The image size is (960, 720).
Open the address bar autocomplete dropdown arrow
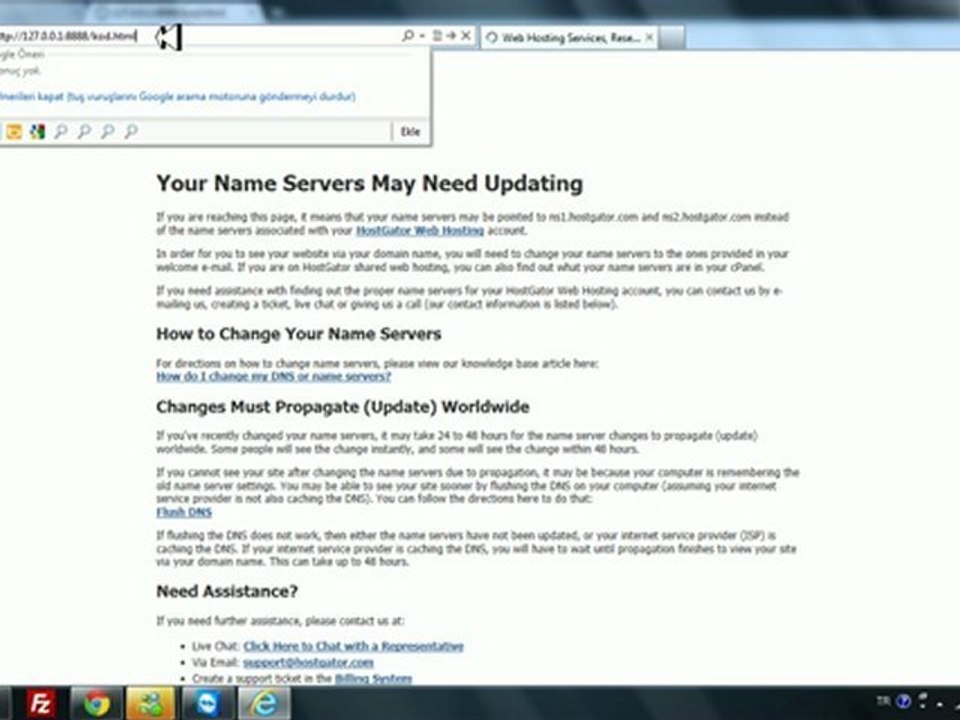click(422, 36)
